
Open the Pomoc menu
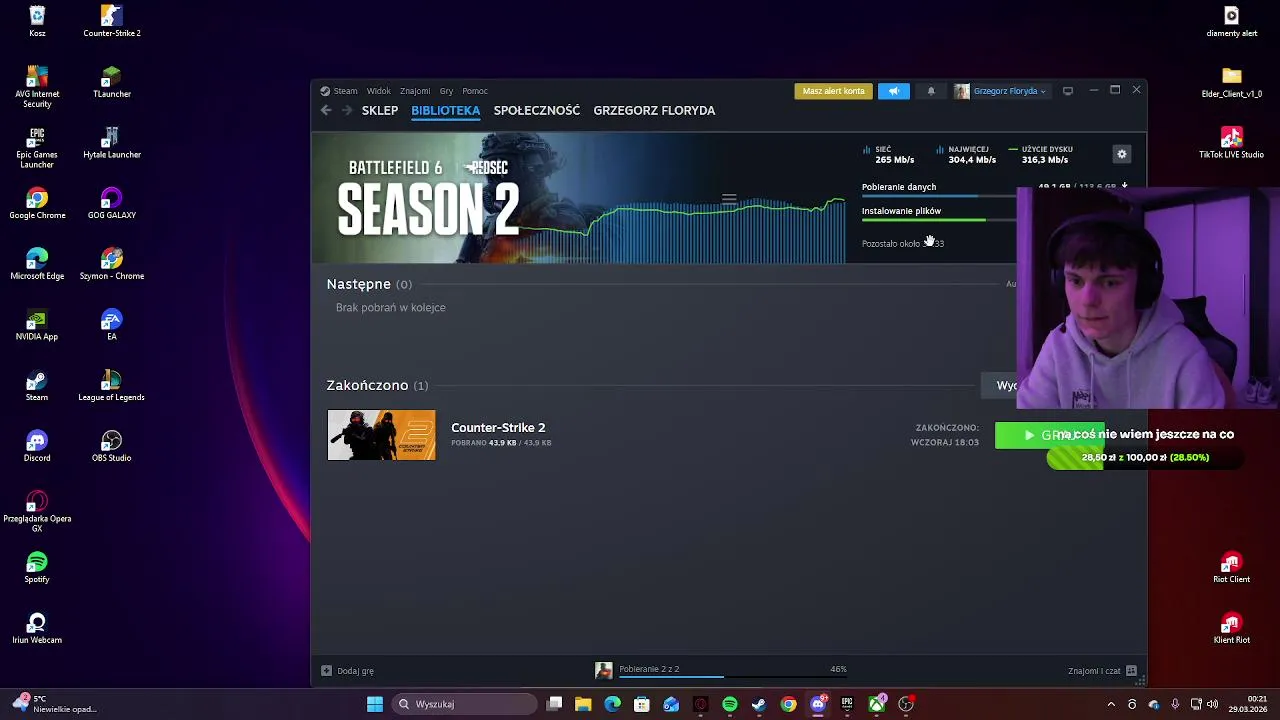click(x=475, y=91)
